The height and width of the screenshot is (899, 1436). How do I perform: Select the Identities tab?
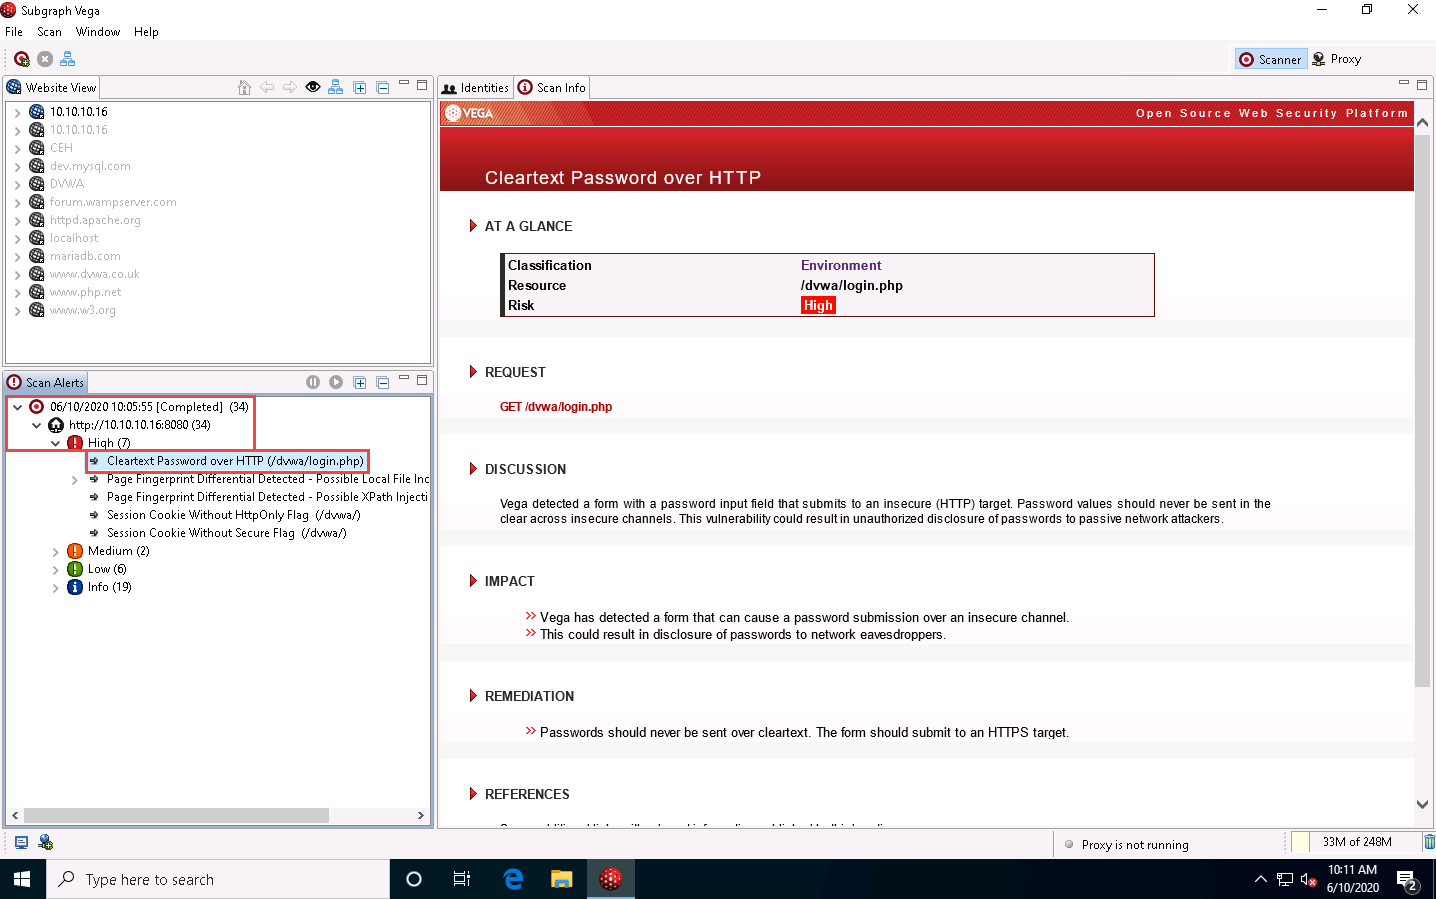476,88
